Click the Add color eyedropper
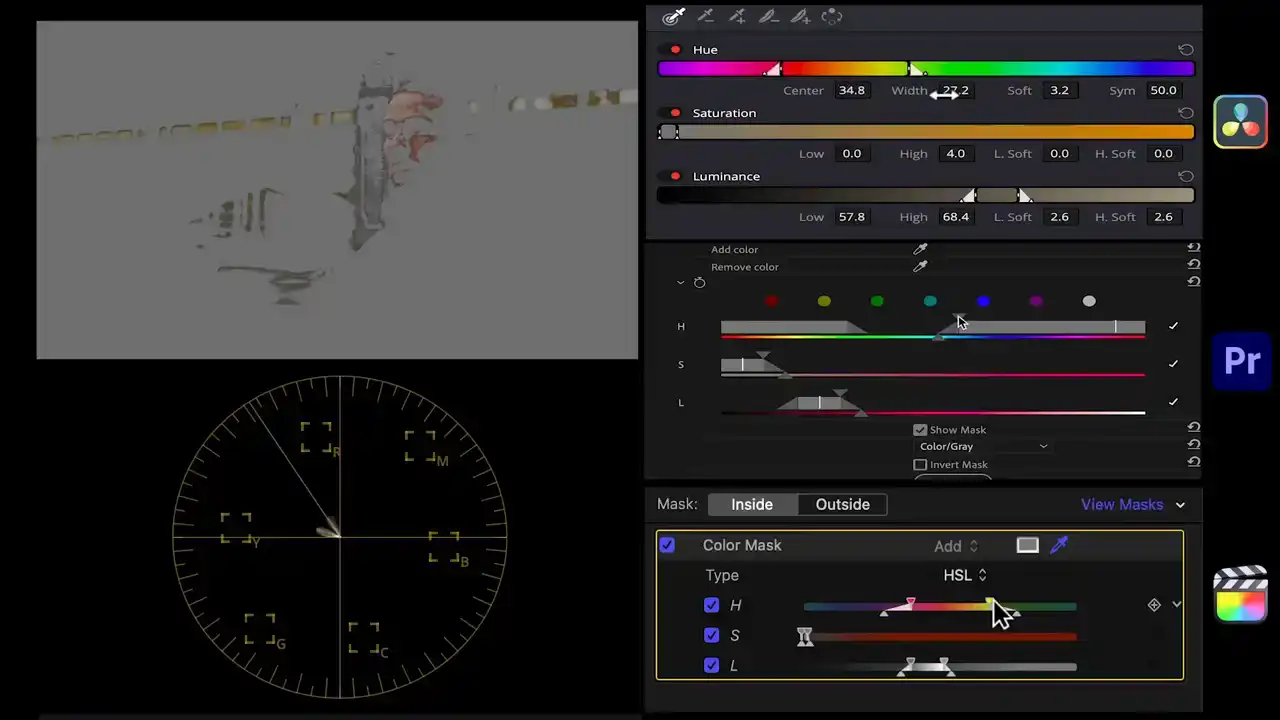1280x720 pixels. click(920, 249)
